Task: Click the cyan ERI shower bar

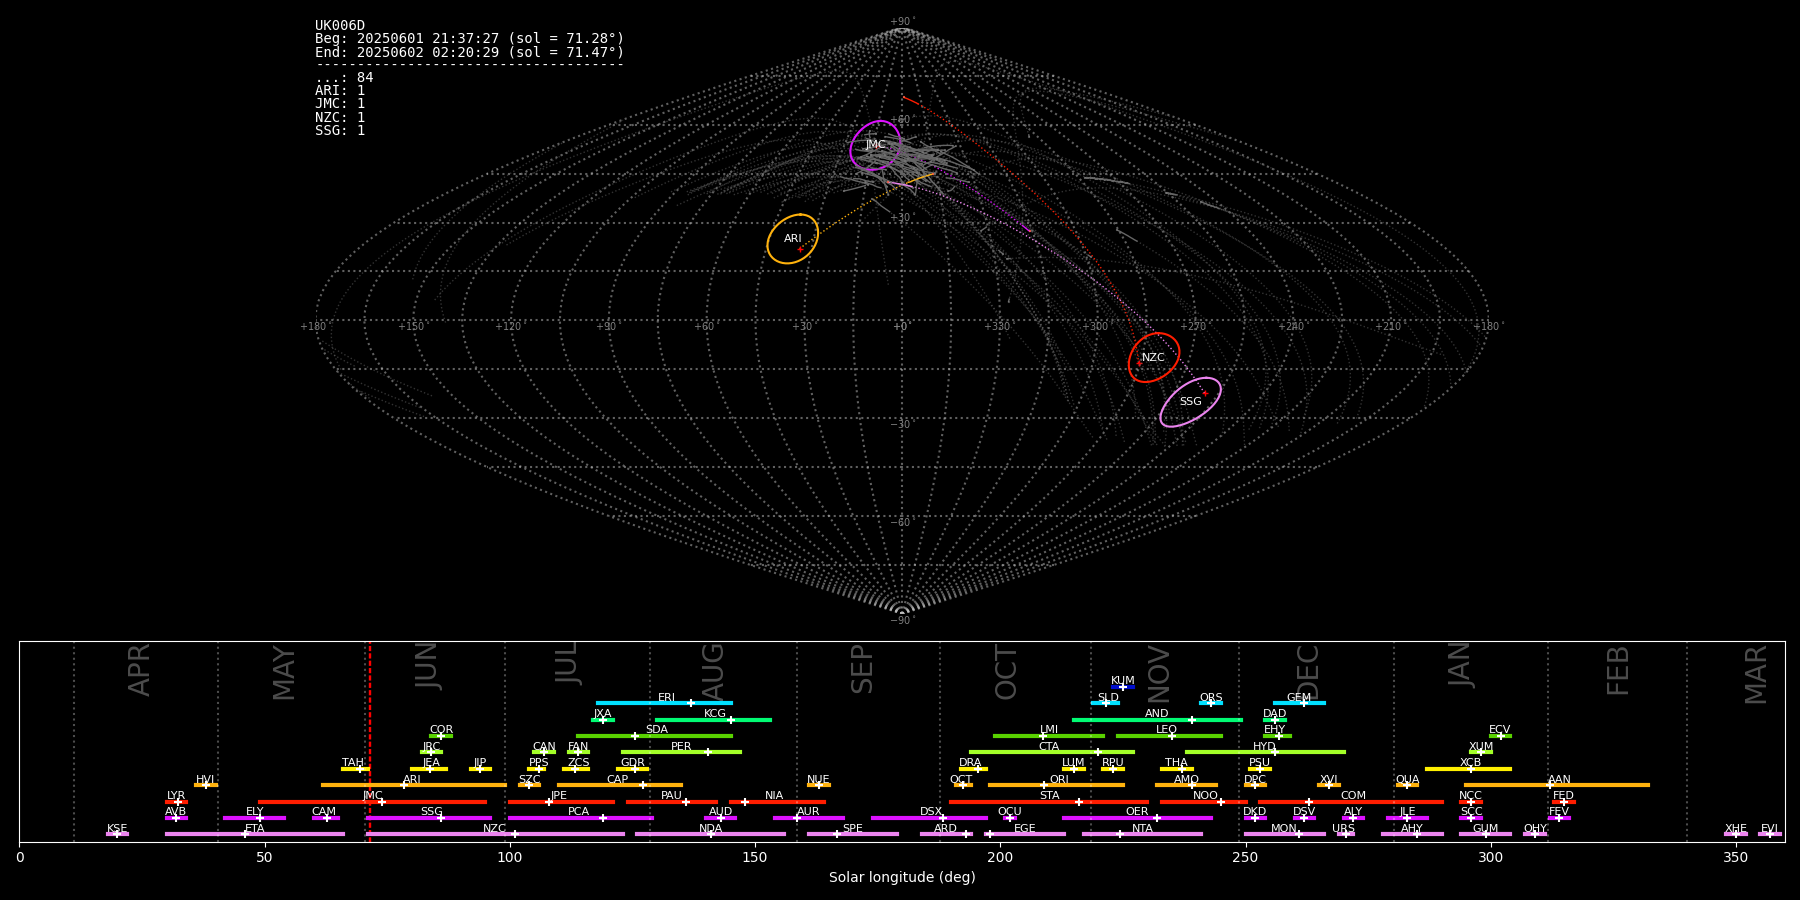Action: click(x=664, y=703)
